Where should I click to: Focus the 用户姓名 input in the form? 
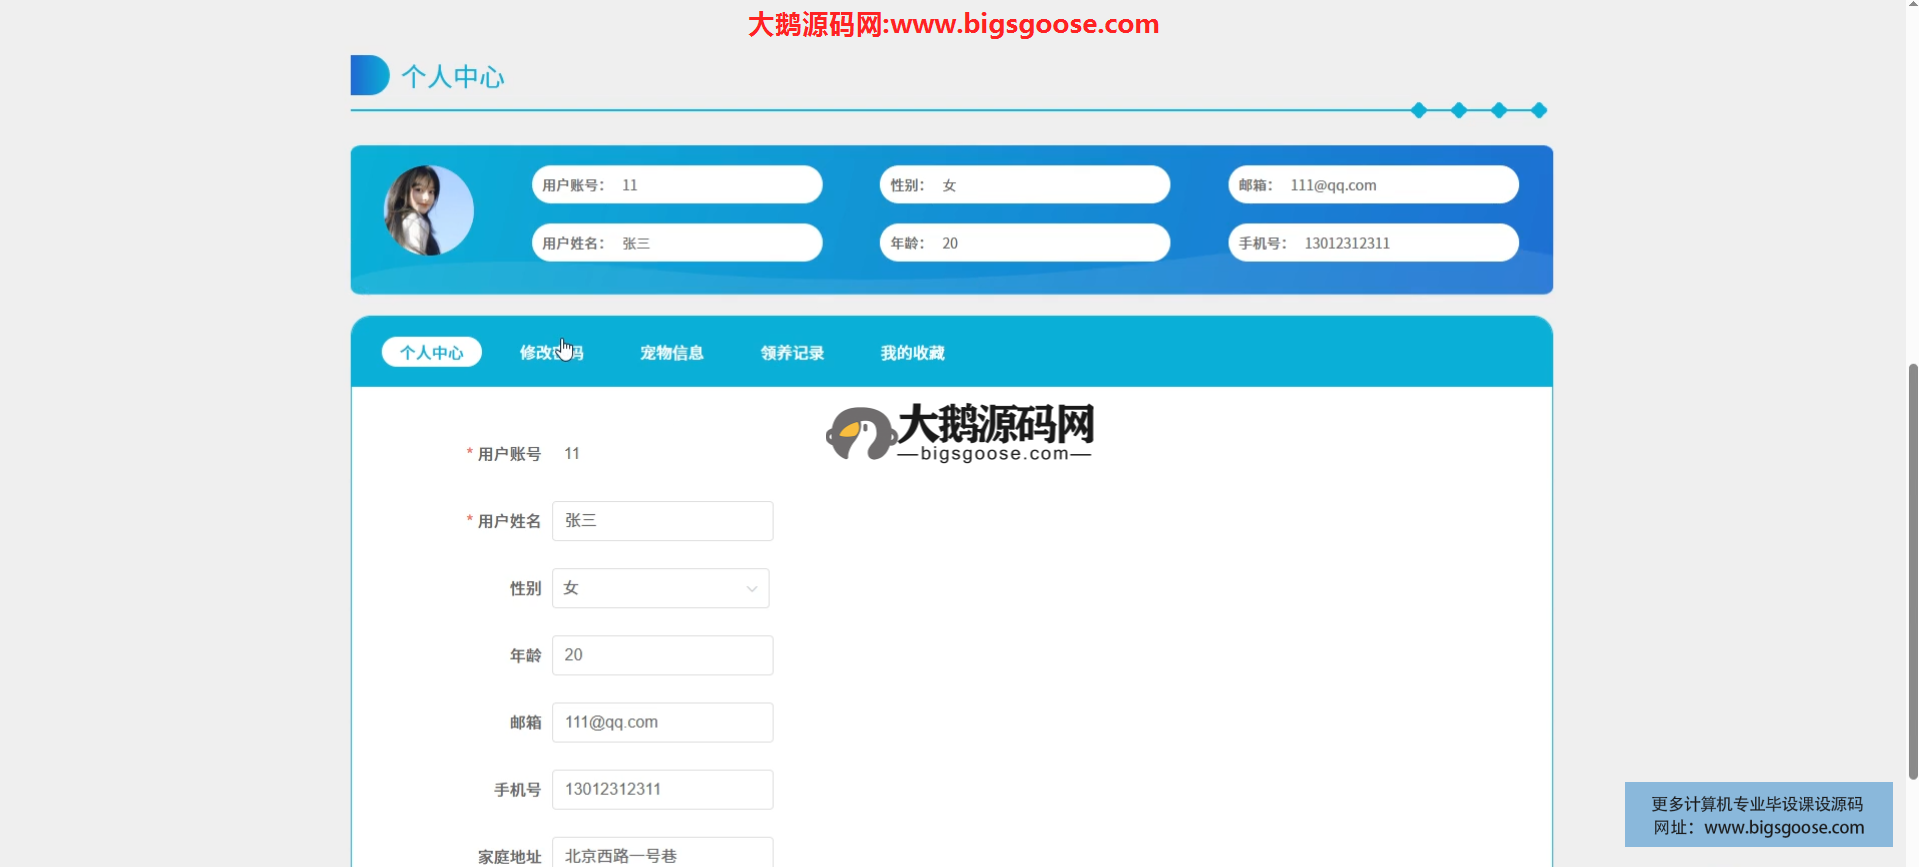tap(662, 521)
